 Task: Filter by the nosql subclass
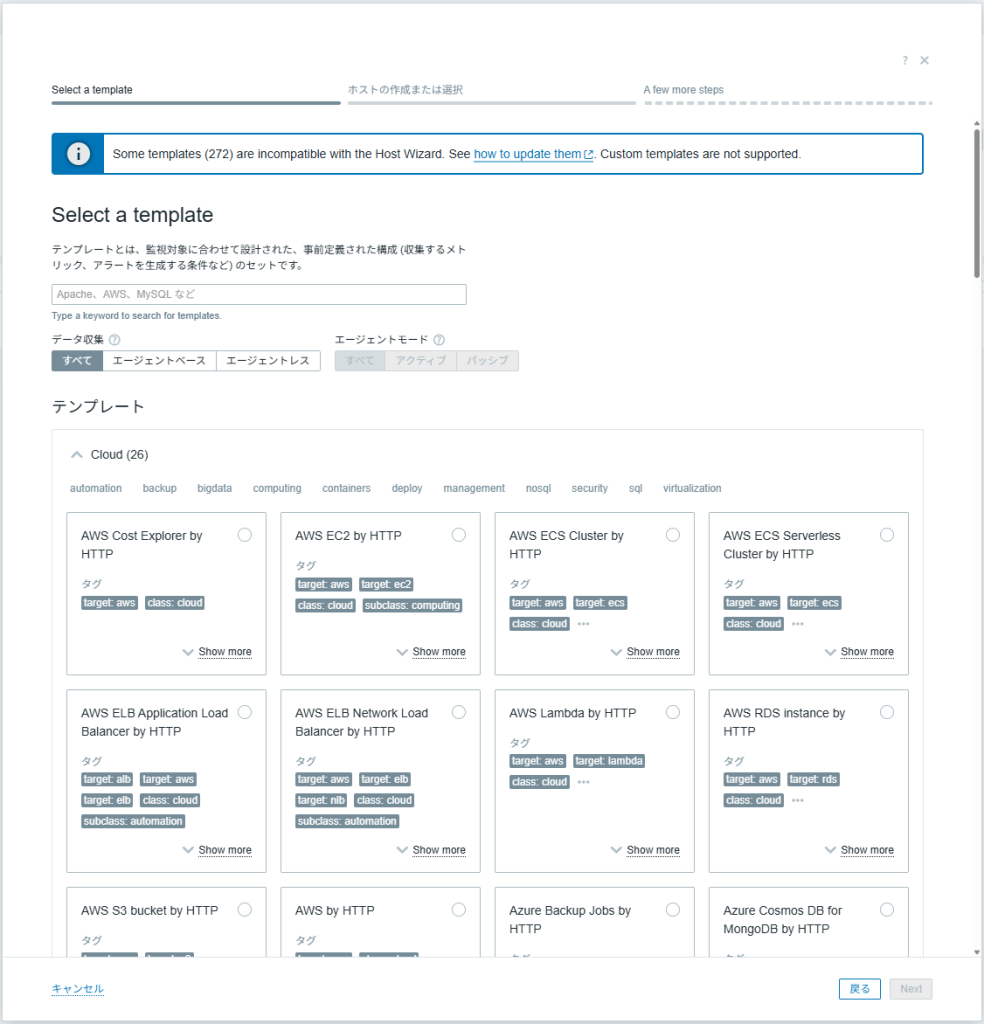tap(539, 488)
